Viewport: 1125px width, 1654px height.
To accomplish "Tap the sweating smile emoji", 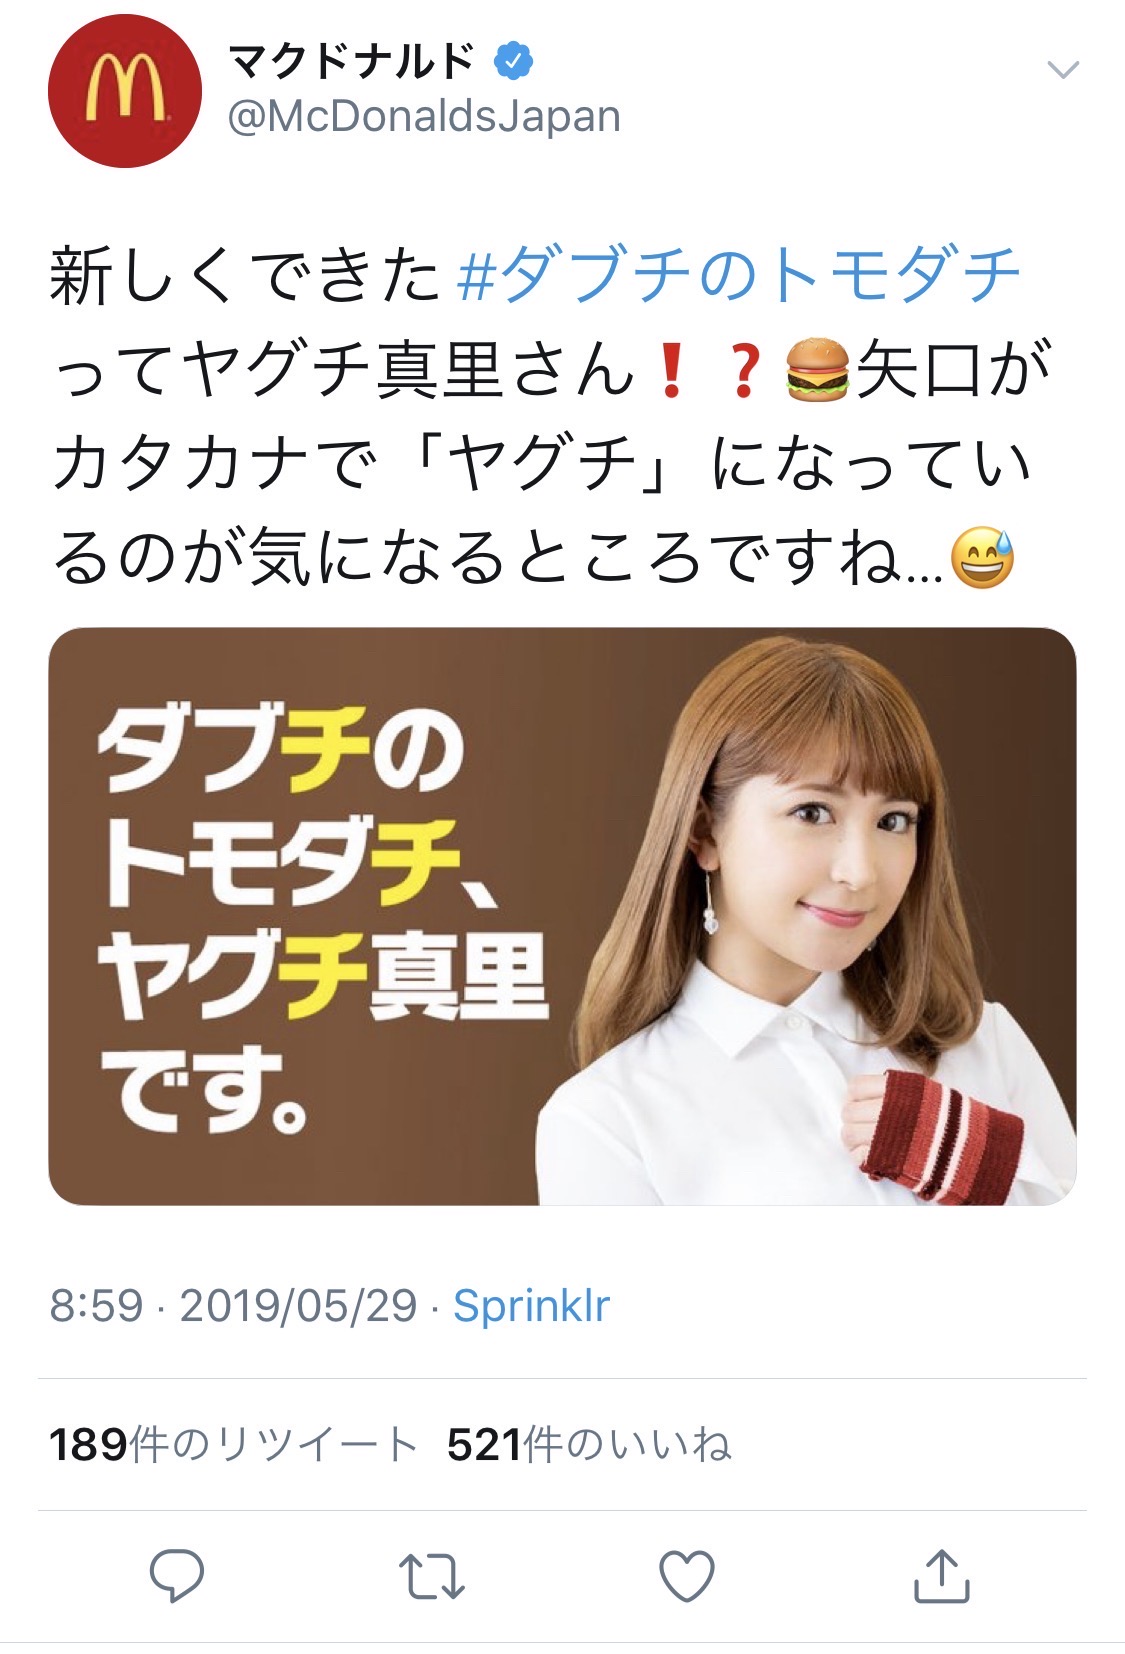I will pyautogui.click(x=982, y=558).
